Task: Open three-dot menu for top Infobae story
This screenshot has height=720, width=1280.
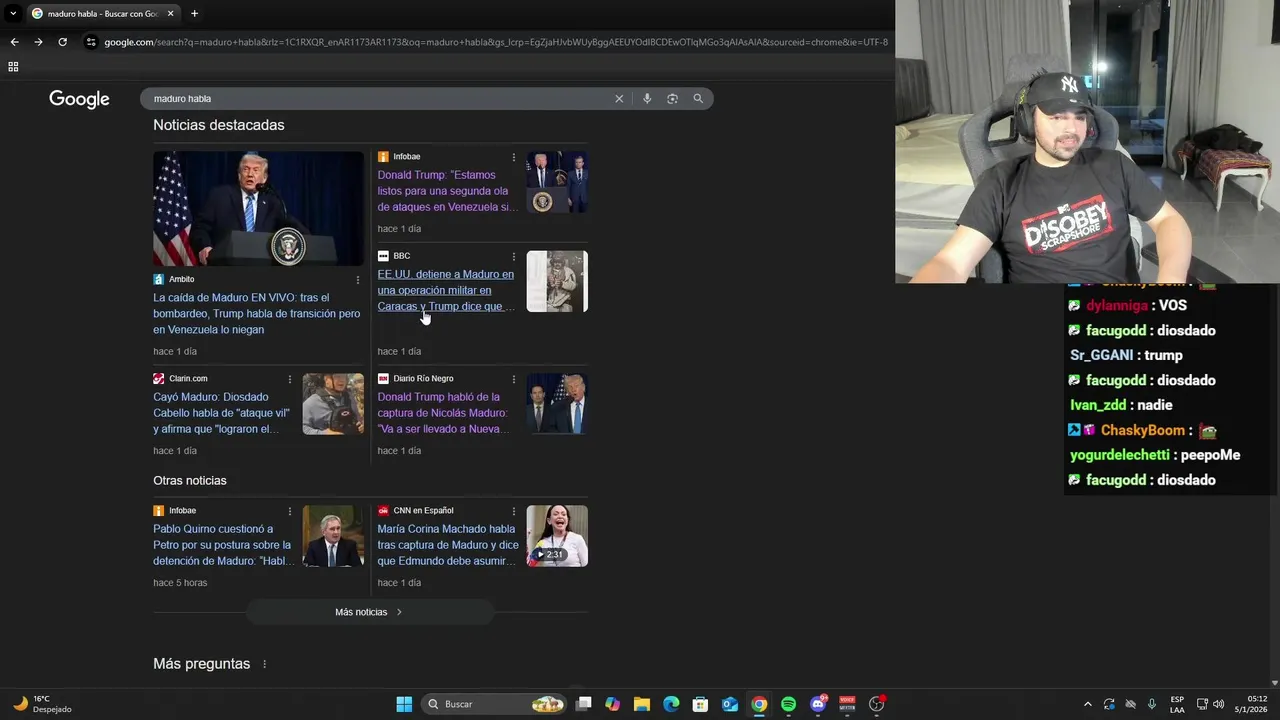Action: pyautogui.click(x=514, y=158)
